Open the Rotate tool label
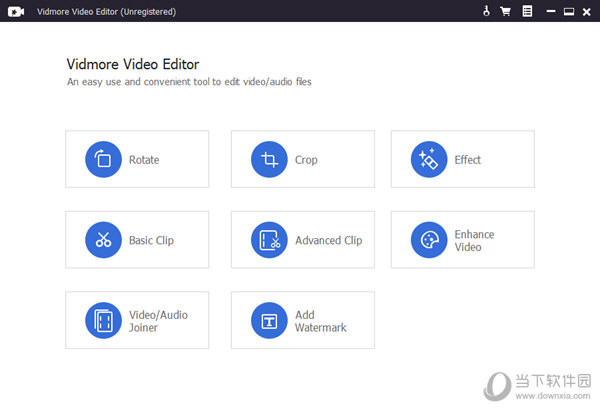 point(144,160)
